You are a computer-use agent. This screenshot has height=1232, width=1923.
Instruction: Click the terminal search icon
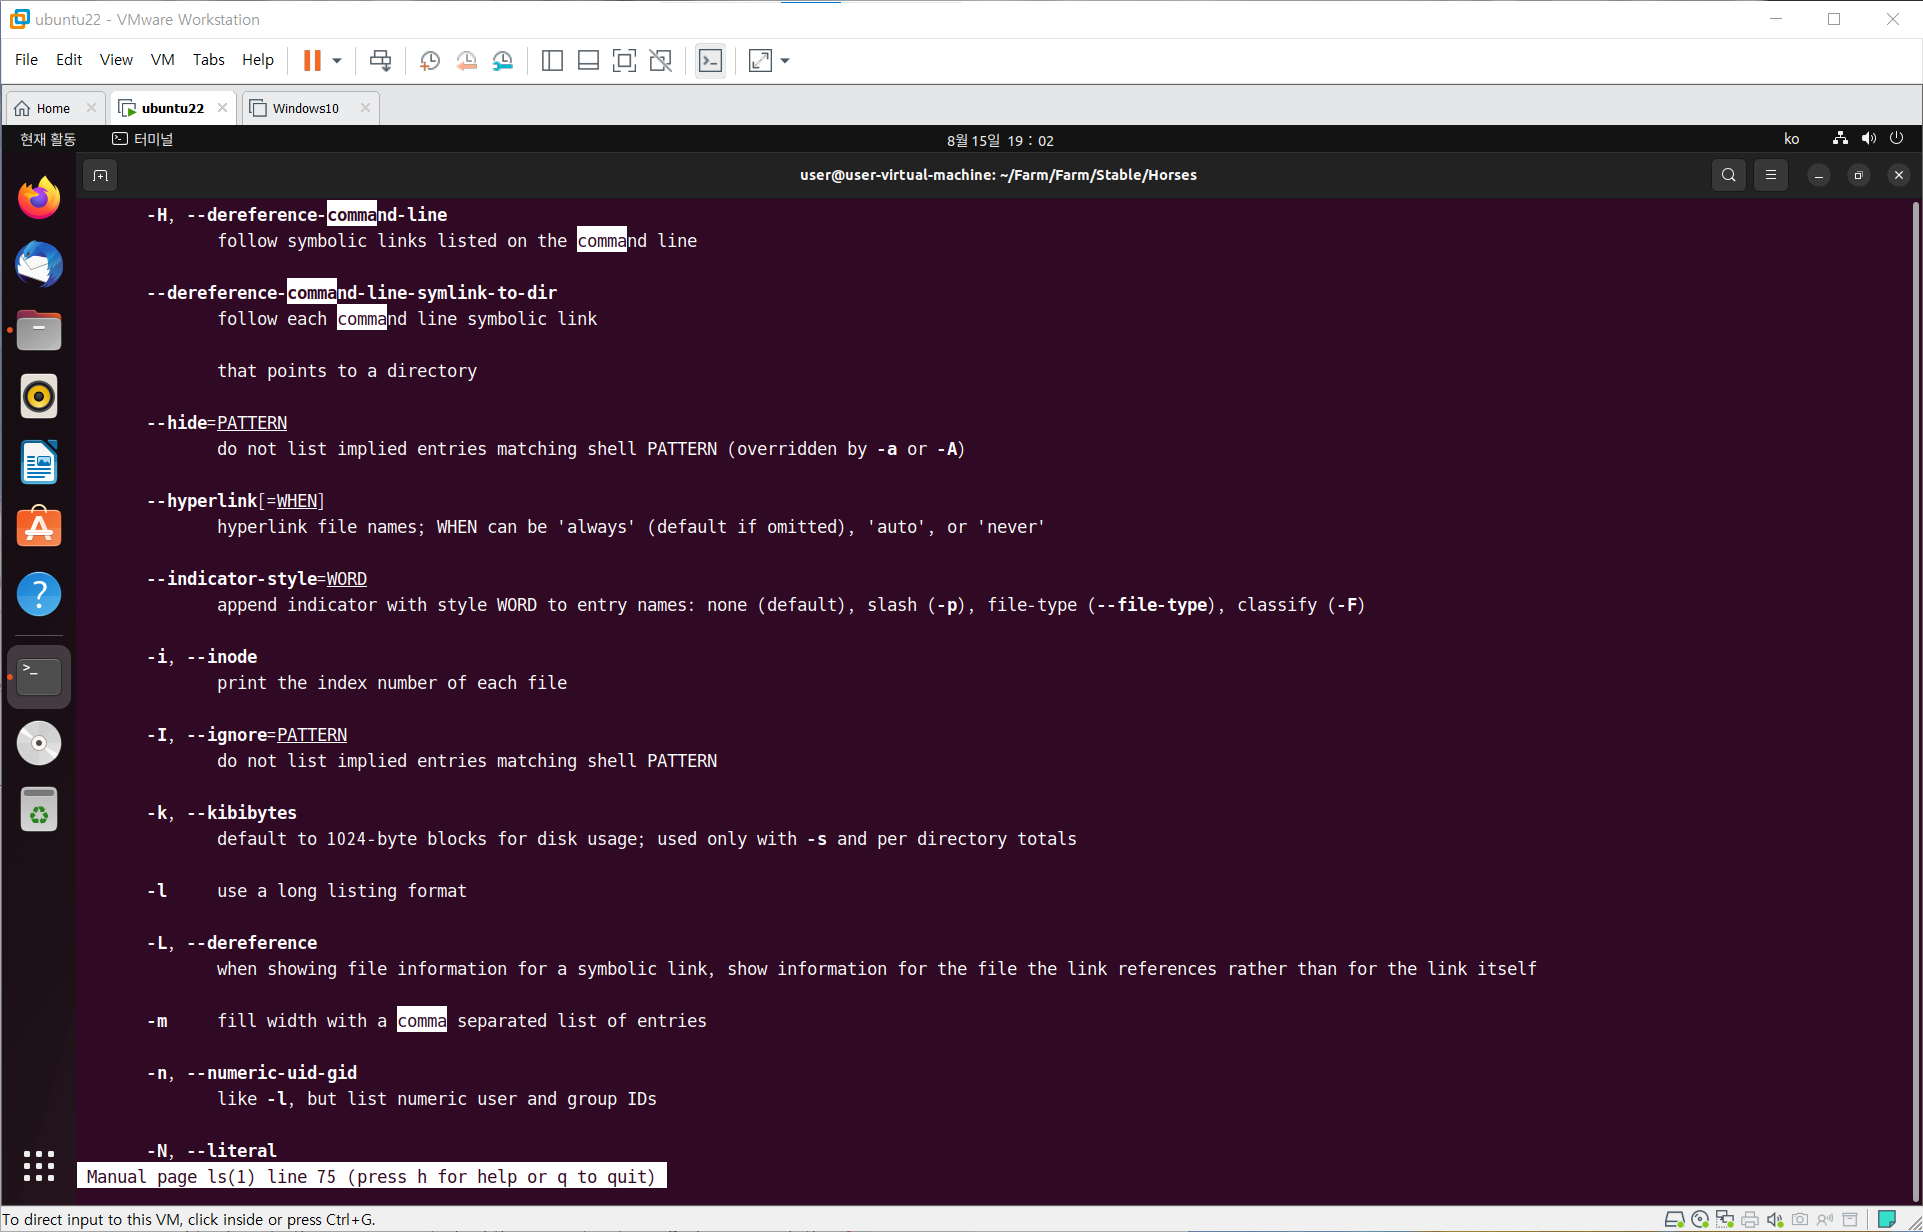coord(1728,175)
